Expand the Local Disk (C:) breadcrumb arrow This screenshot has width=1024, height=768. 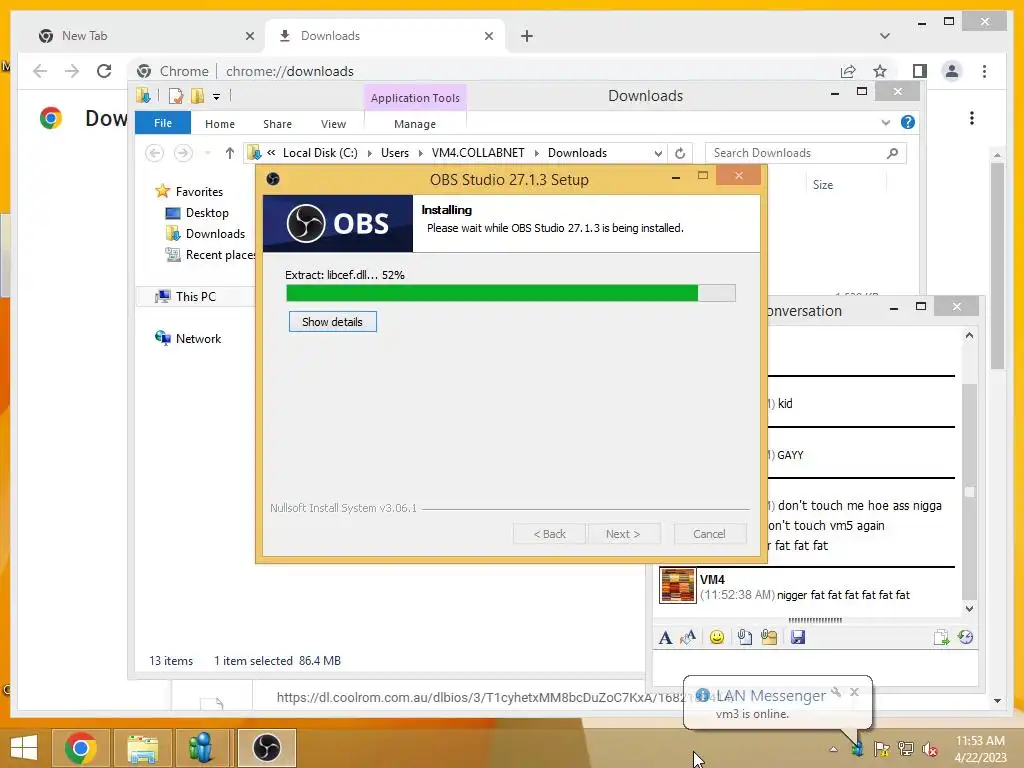(x=369, y=153)
